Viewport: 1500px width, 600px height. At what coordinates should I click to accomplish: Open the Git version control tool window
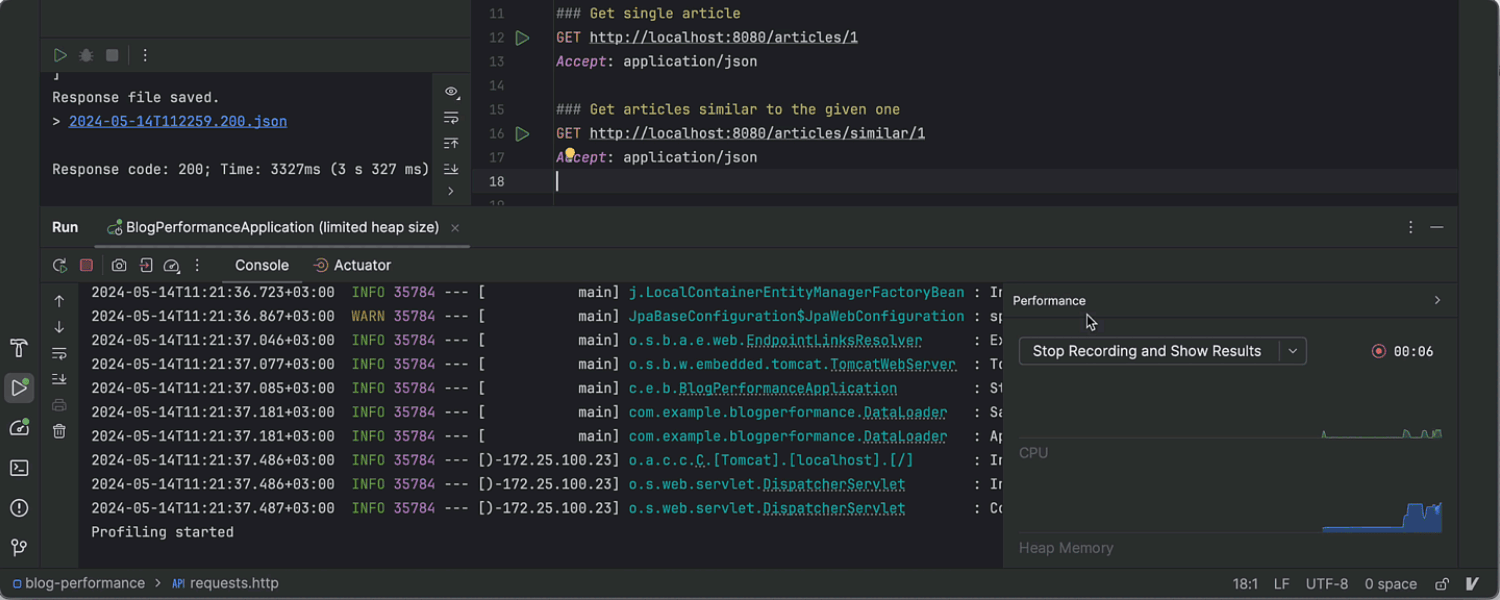click(19, 548)
